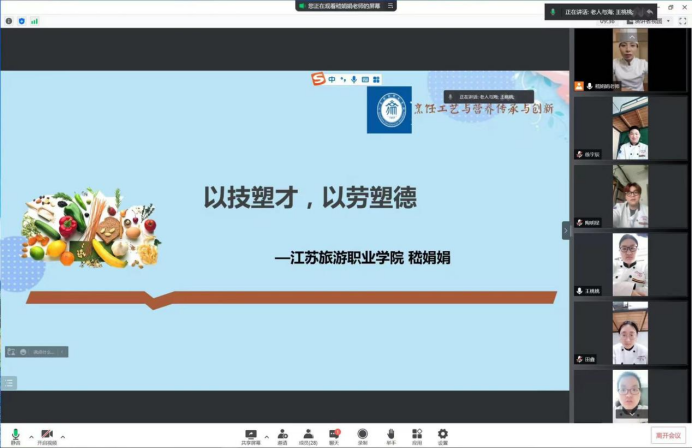
Task: Click the floating chat input field
Action: click(x=44, y=352)
